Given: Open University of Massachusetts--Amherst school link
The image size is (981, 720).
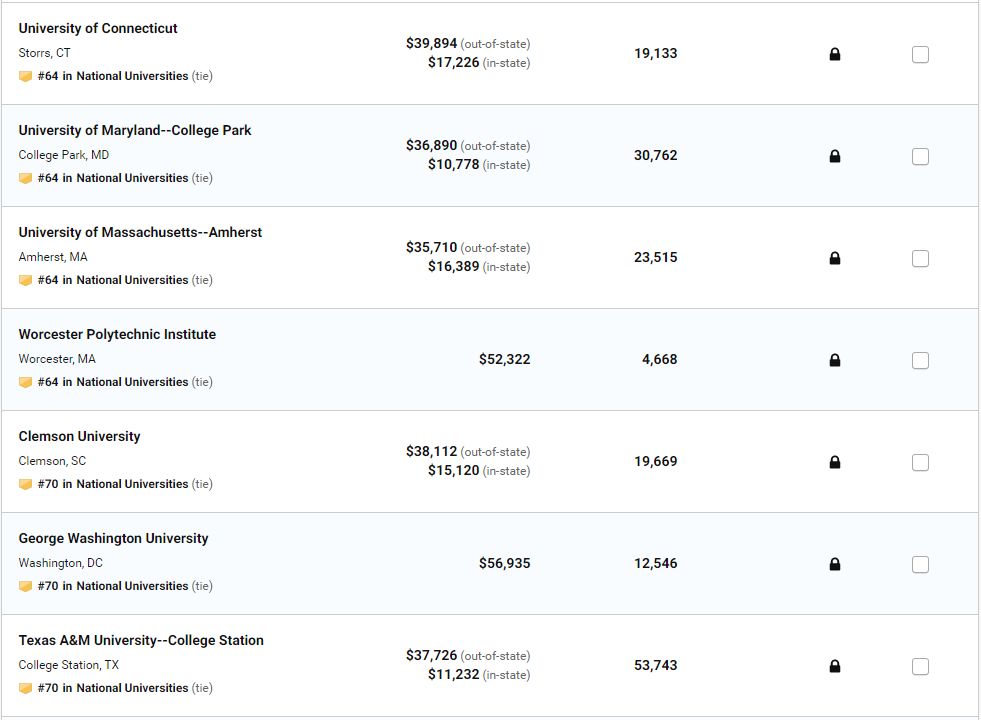Looking at the screenshot, I should pyautogui.click(x=140, y=232).
